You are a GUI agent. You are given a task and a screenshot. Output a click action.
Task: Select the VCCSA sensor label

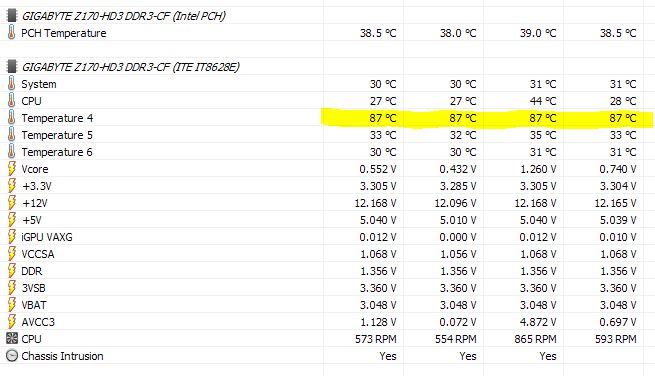click(38, 254)
